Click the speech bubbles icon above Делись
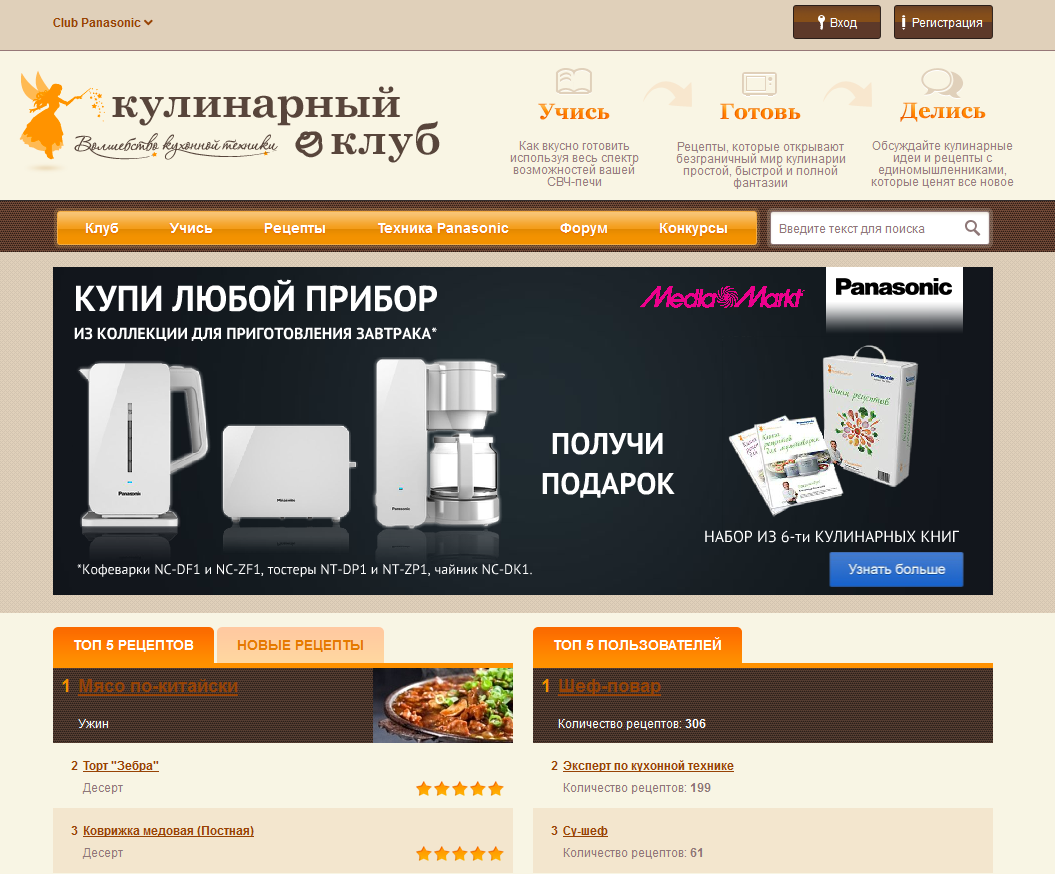Viewport: 1055px width, 874px height. tap(942, 83)
